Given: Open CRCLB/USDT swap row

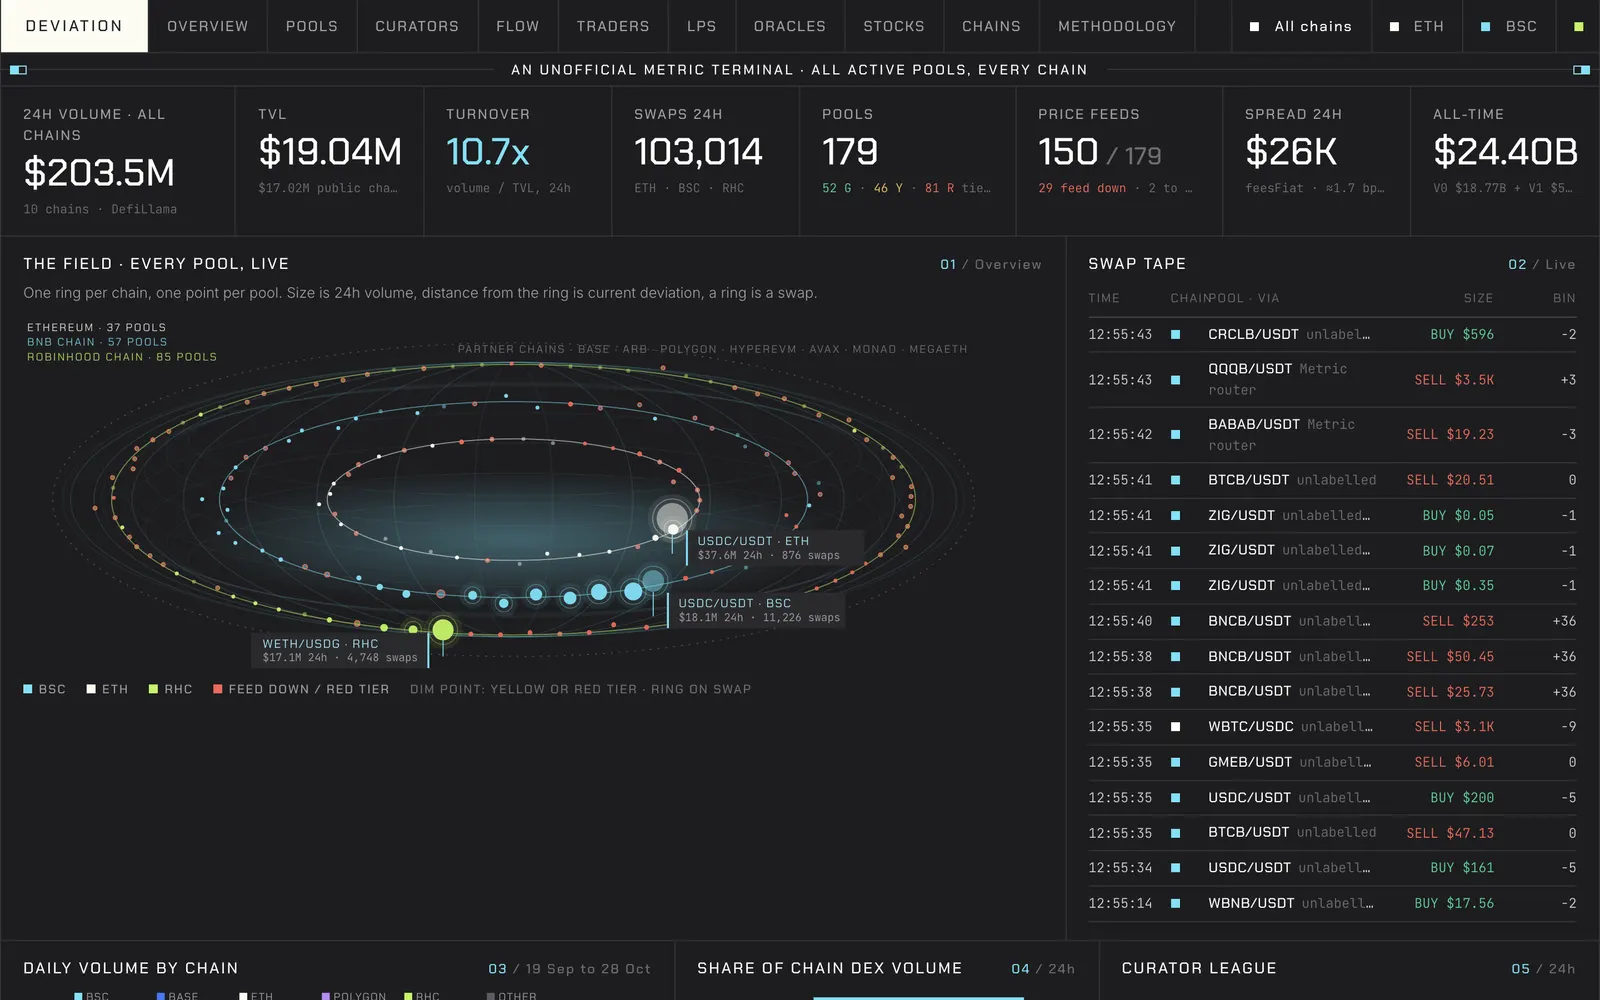Looking at the screenshot, I should pyautogui.click(x=1332, y=334).
